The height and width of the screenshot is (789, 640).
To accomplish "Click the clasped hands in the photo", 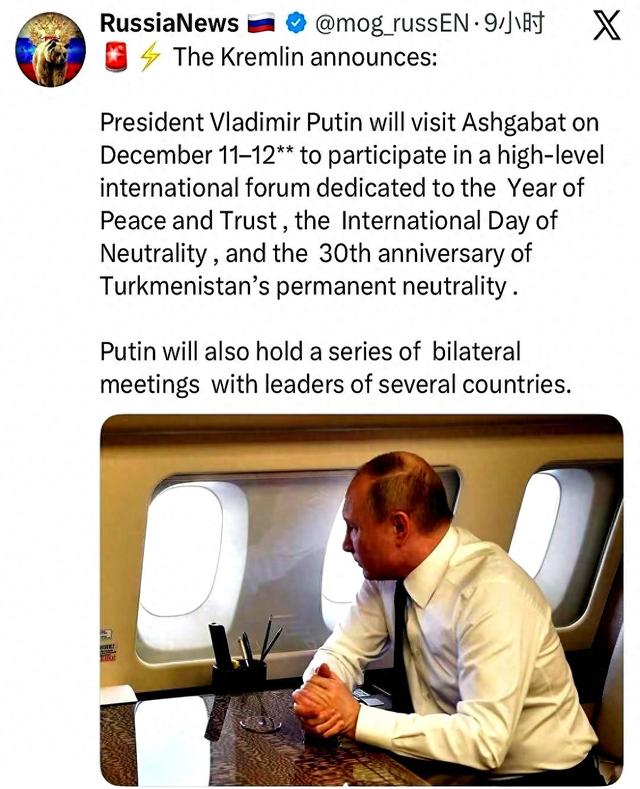I will coord(325,702).
